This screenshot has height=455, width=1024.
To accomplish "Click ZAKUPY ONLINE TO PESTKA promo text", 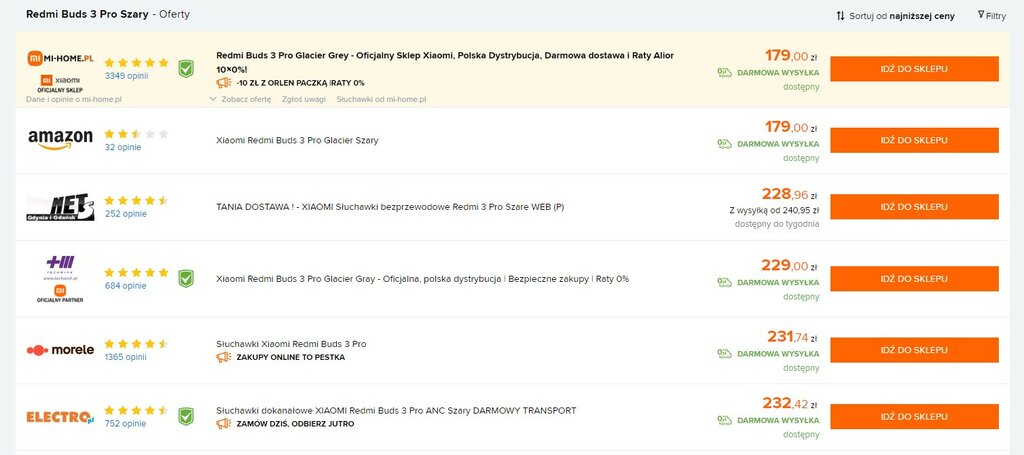I will click(x=291, y=357).
